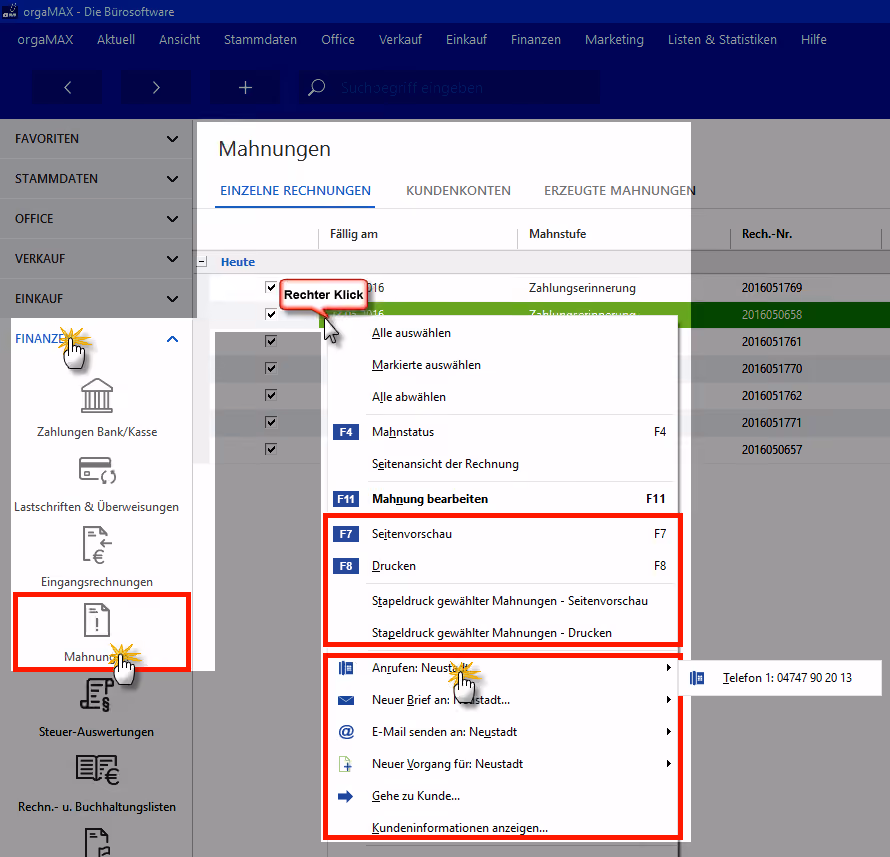Screen dimensions: 890x857
Task: Click the F7 icon beside Seitenvorschau
Action: click(346, 534)
